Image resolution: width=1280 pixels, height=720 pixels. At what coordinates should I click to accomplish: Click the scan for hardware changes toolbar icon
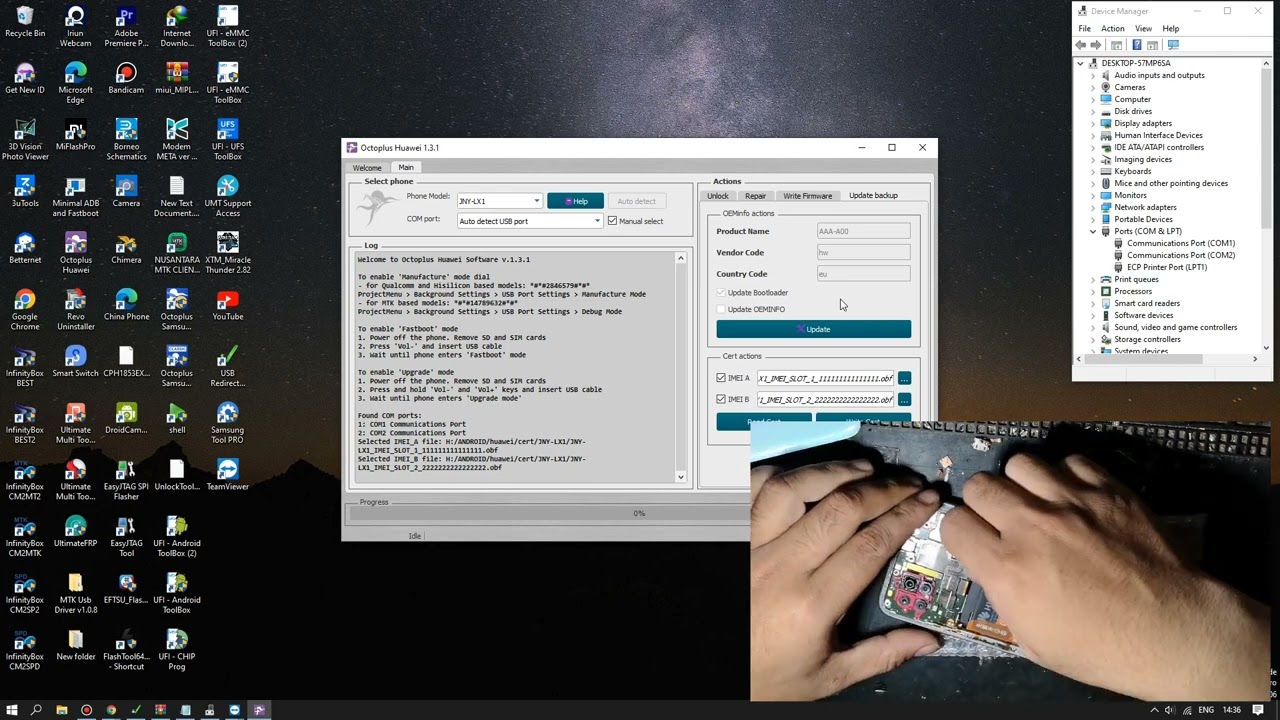[x=1173, y=45]
